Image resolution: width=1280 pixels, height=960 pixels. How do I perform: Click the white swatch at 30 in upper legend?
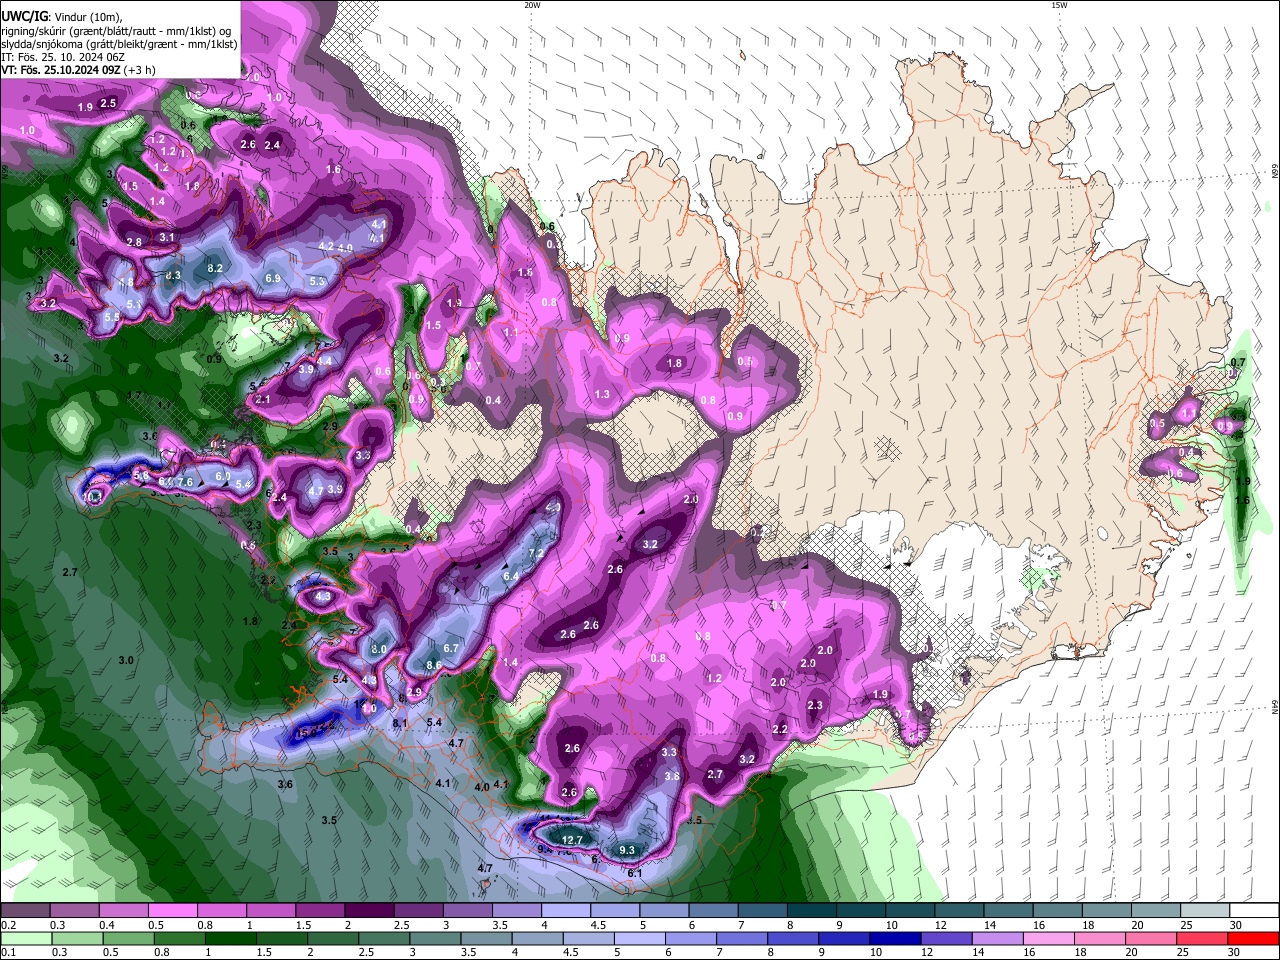pyautogui.click(x=1254, y=911)
